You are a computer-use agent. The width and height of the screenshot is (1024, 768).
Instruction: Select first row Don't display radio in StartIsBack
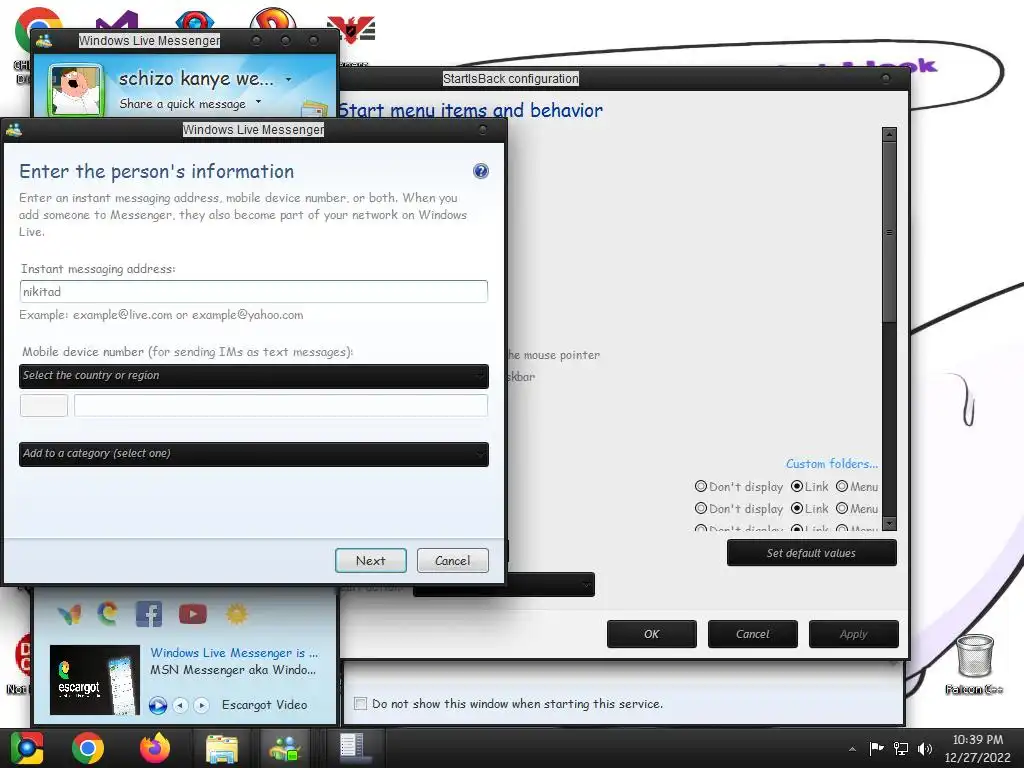coord(701,487)
